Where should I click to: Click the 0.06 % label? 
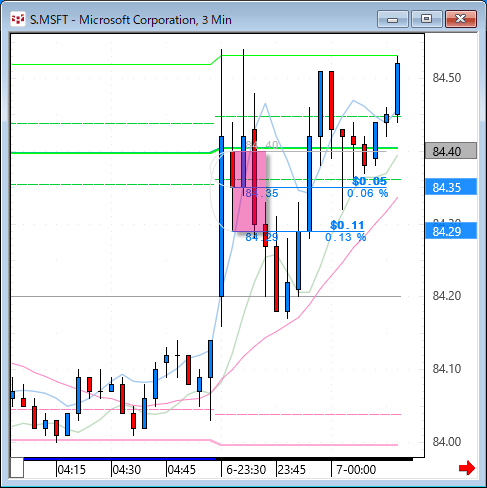(368, 193)
